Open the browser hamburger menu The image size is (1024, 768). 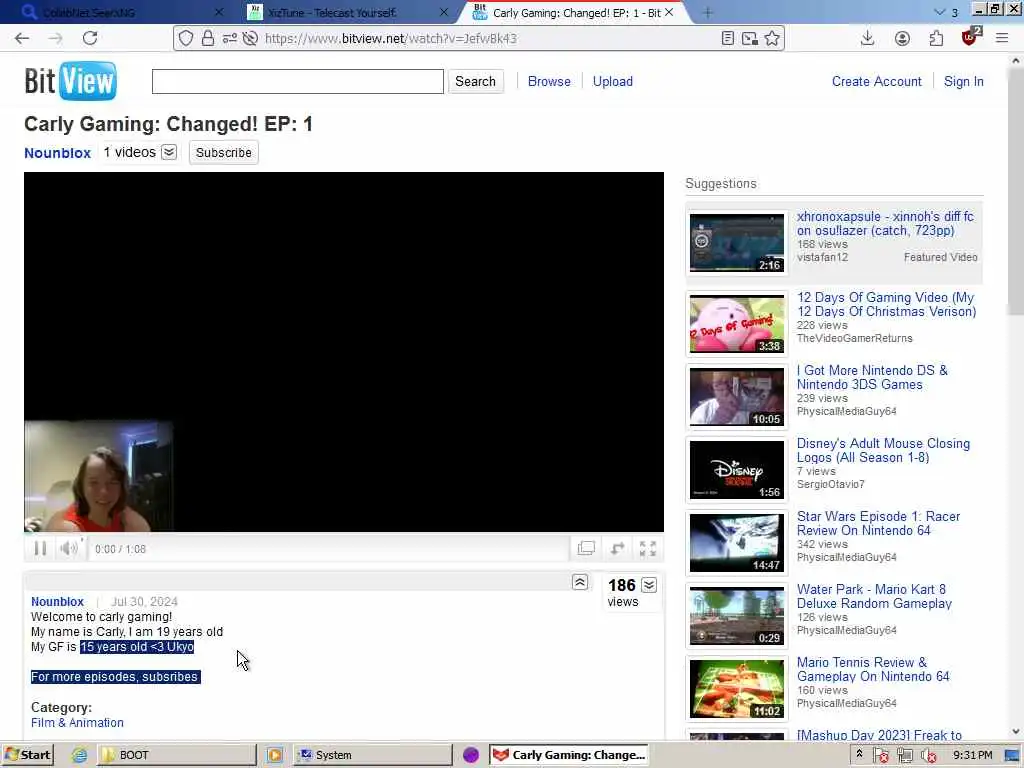pos(1002,39)
